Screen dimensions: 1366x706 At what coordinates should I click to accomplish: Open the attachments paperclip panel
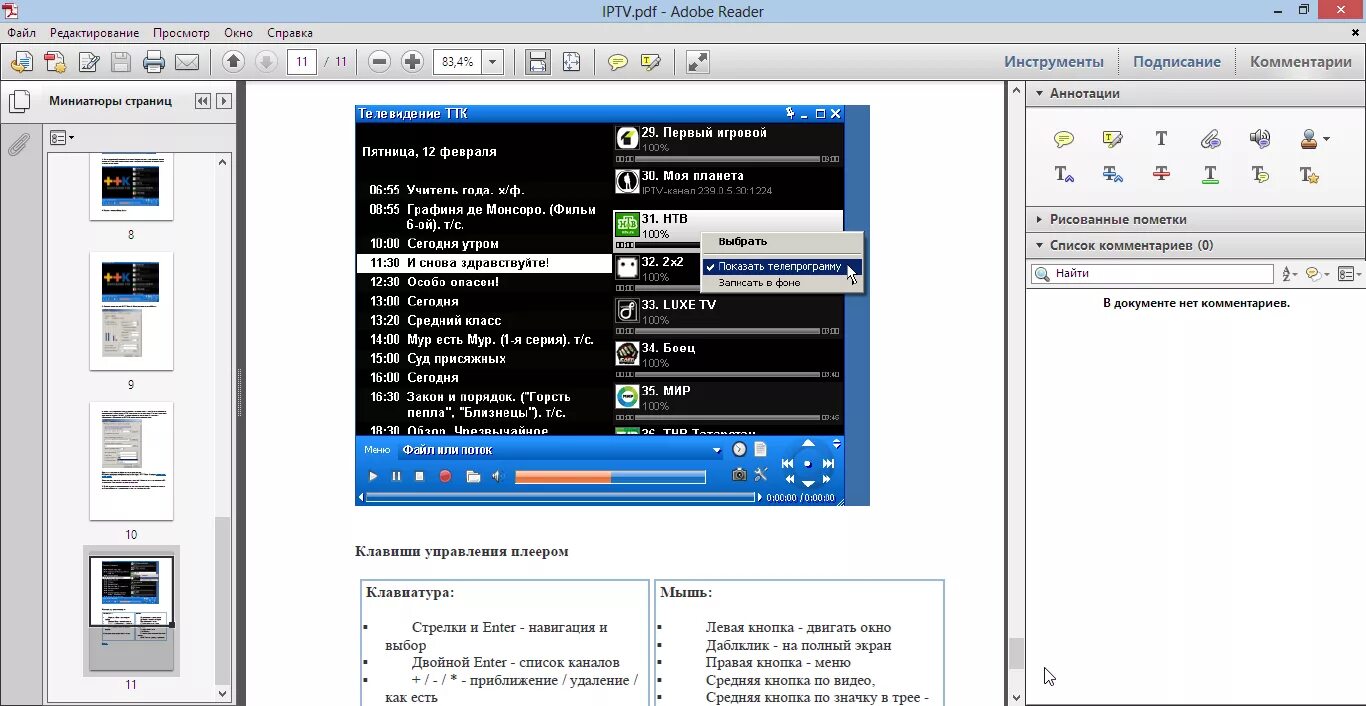coord(18,145)
